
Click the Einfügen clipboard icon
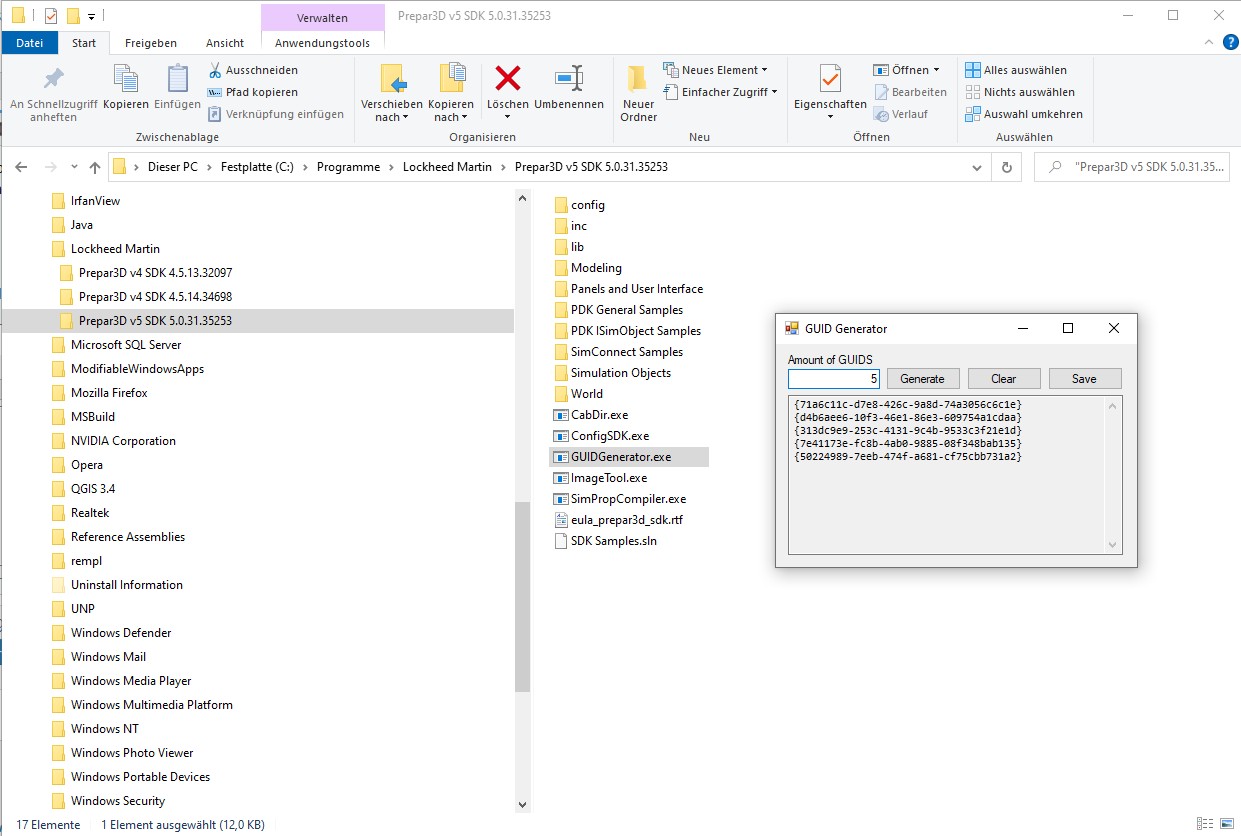point(178,79)
